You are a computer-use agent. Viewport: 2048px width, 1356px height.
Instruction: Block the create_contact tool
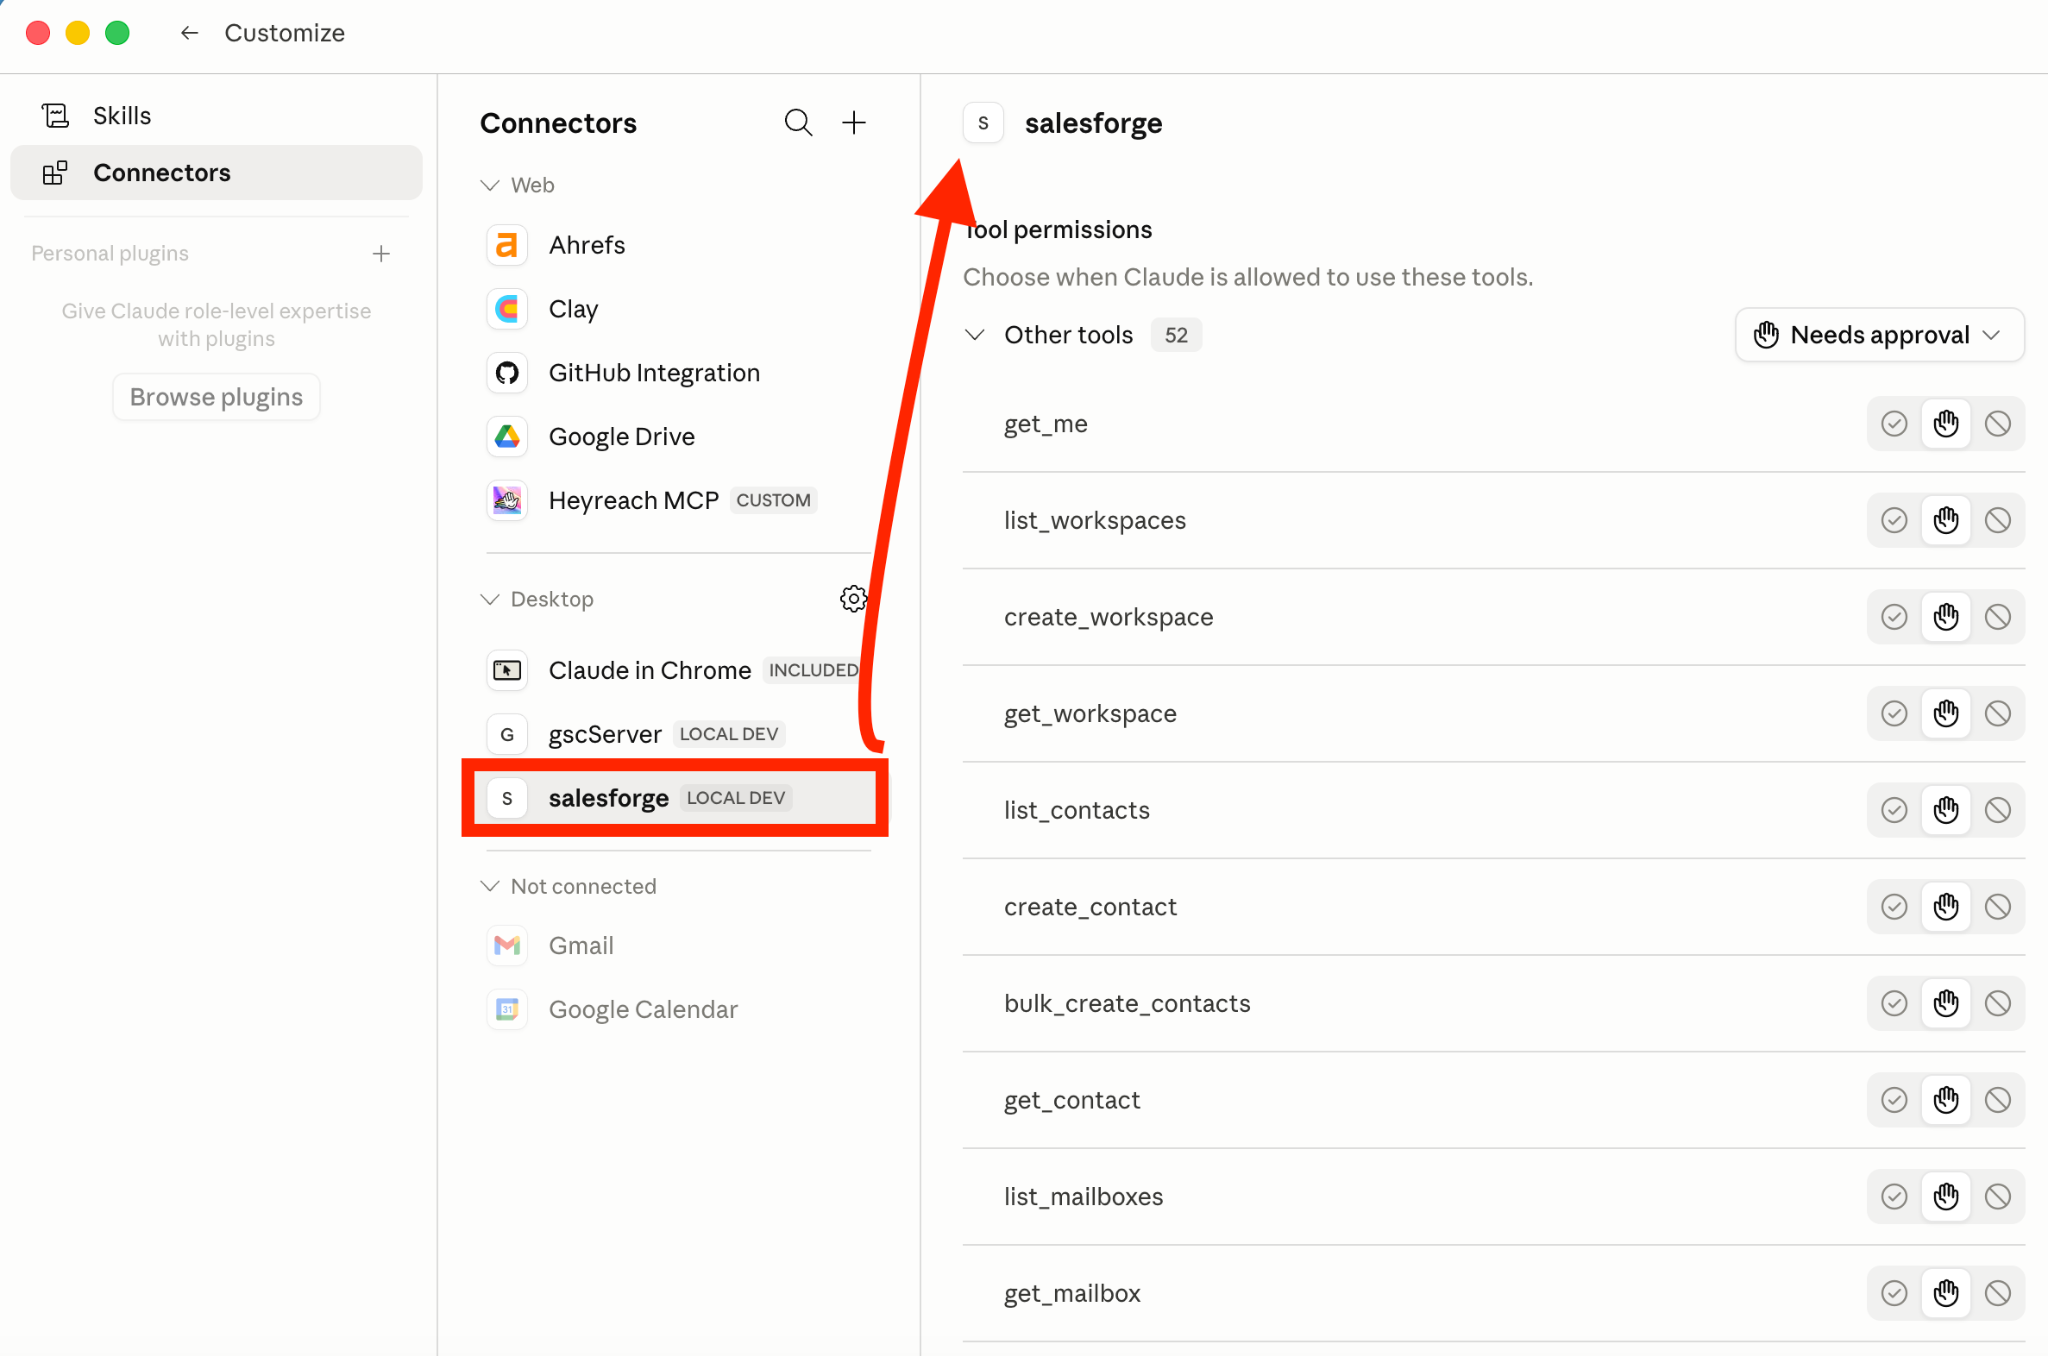coord(1998,907)
